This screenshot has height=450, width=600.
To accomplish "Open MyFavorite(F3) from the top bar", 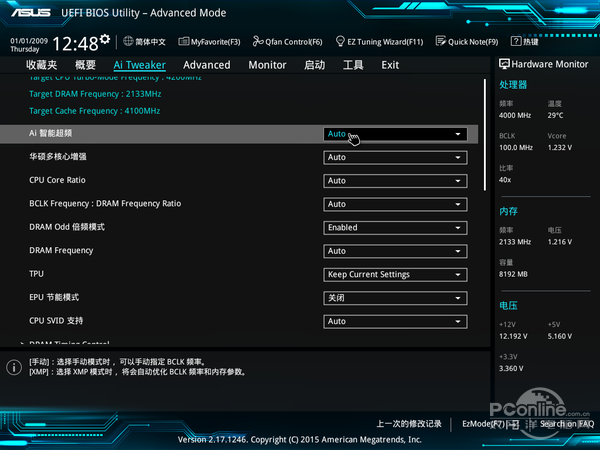I will tap(209, 41).
